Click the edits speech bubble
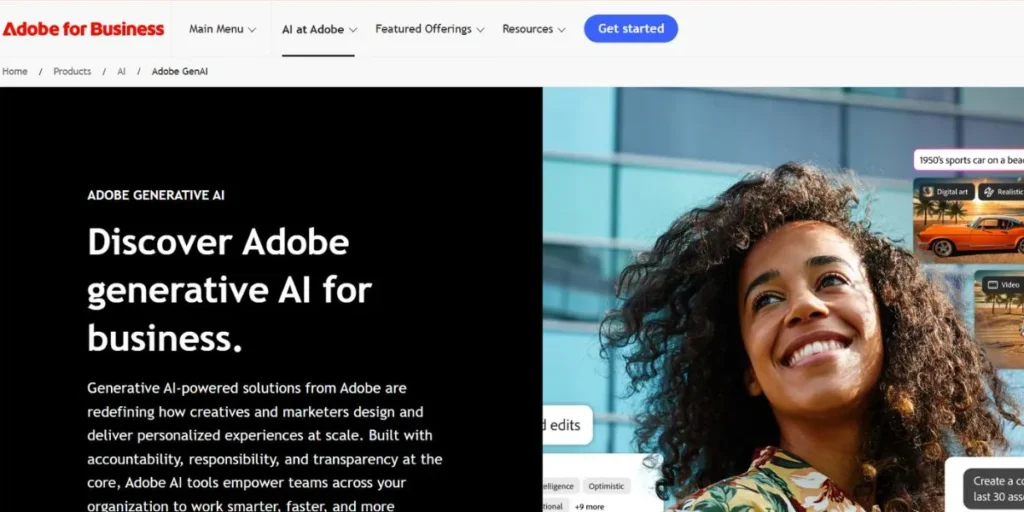The width and height of the screenshot is (1024, 512). pos(568,425)
